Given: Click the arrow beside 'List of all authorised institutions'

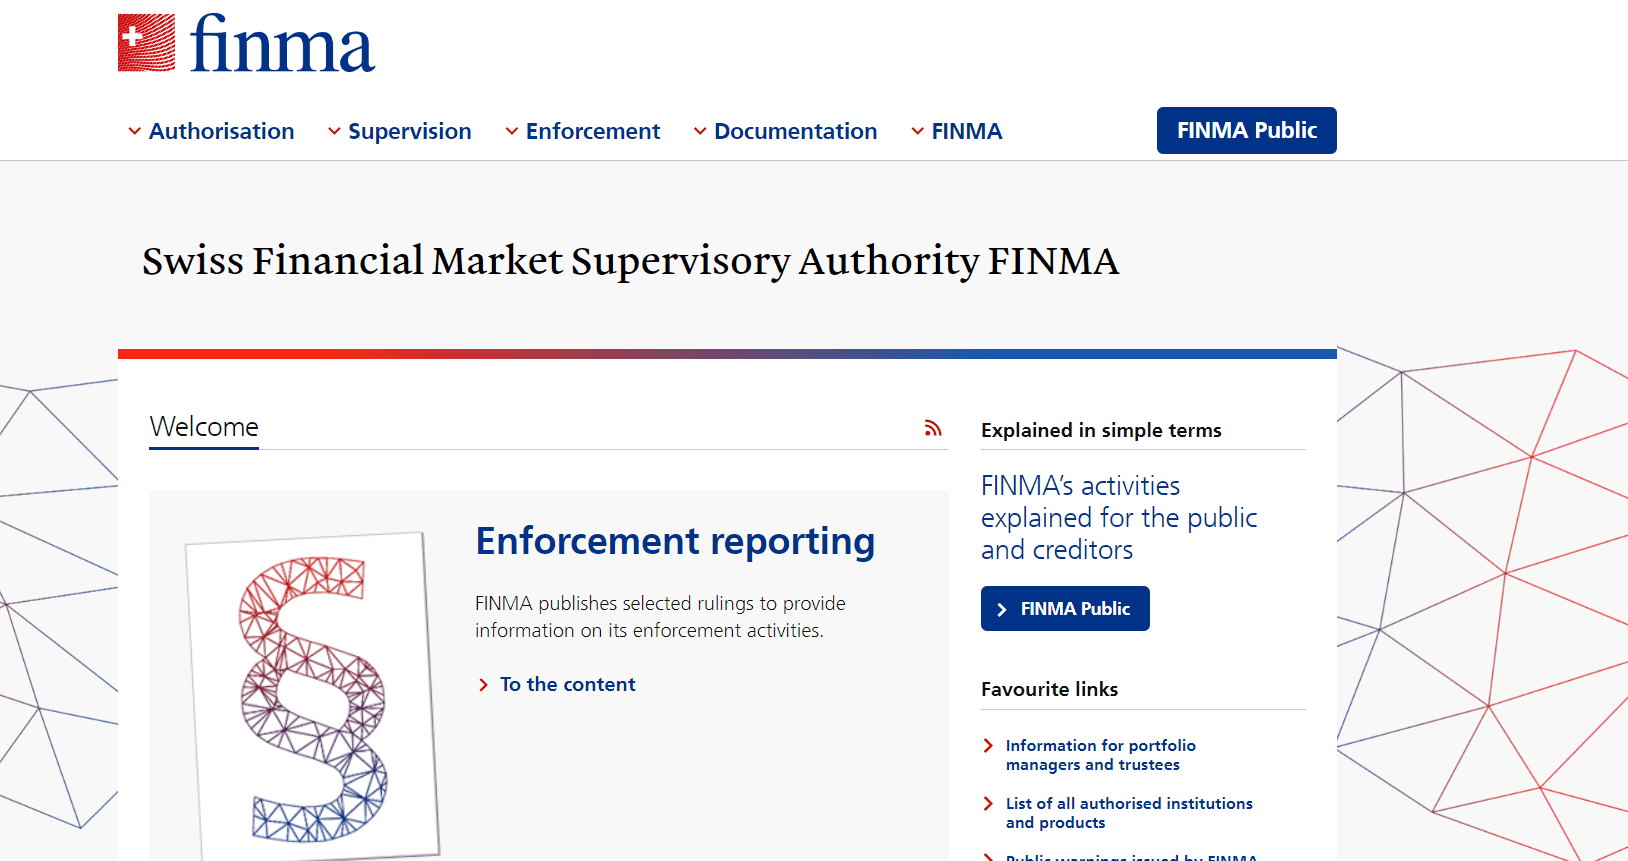Looking at the screenshot, I should point(988,804).
